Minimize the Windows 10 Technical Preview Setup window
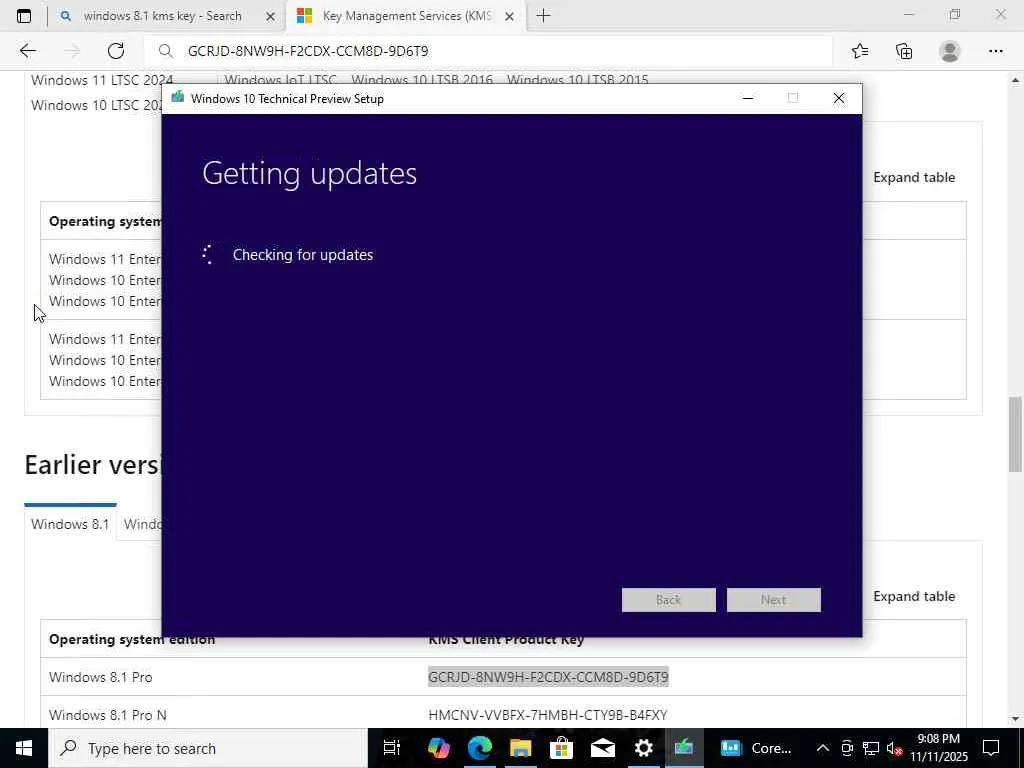 (x=748, y=98)
